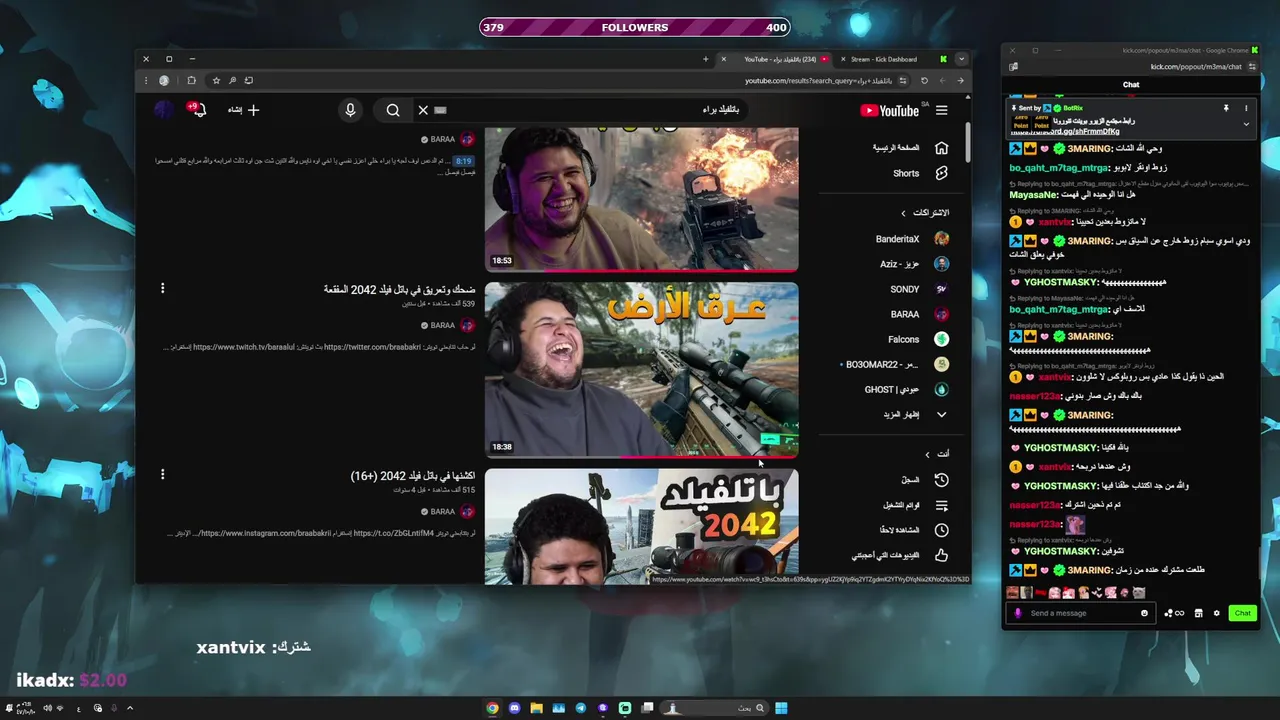Open site settings icon in the YouTube address bar
The width and height of the screenshot is (1280, 720).
point(903,81)
